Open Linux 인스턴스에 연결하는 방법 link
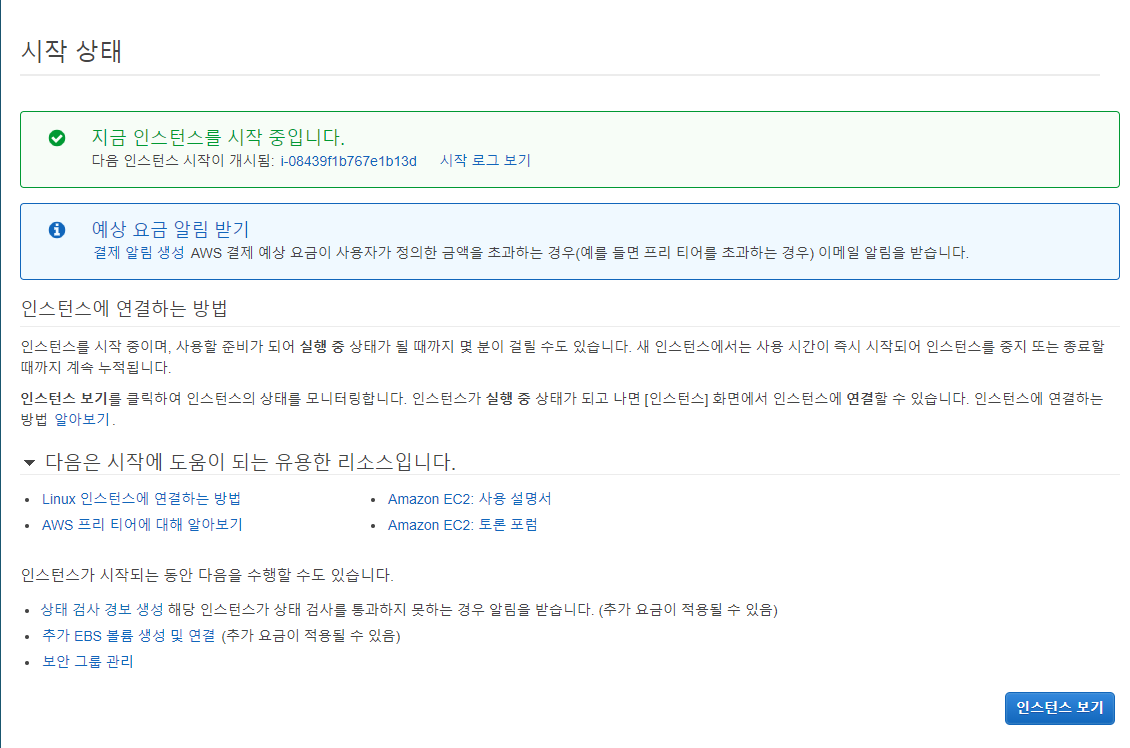 pos(141,499)
